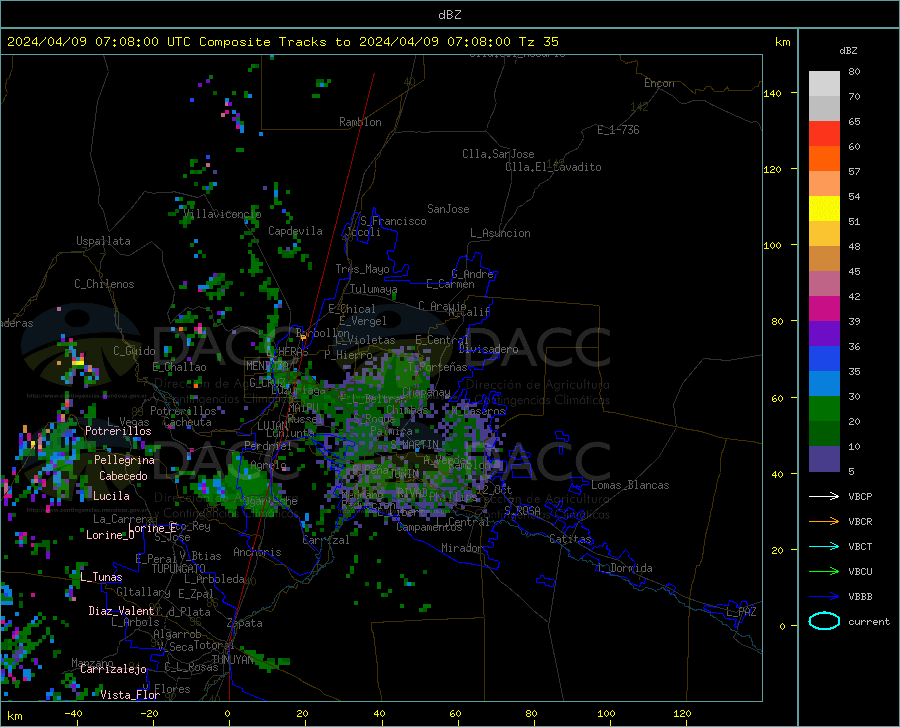This screenshot has width=900, height=727.
Task: Click the 140 km vertical axis tick
Action: coord(773,93)
